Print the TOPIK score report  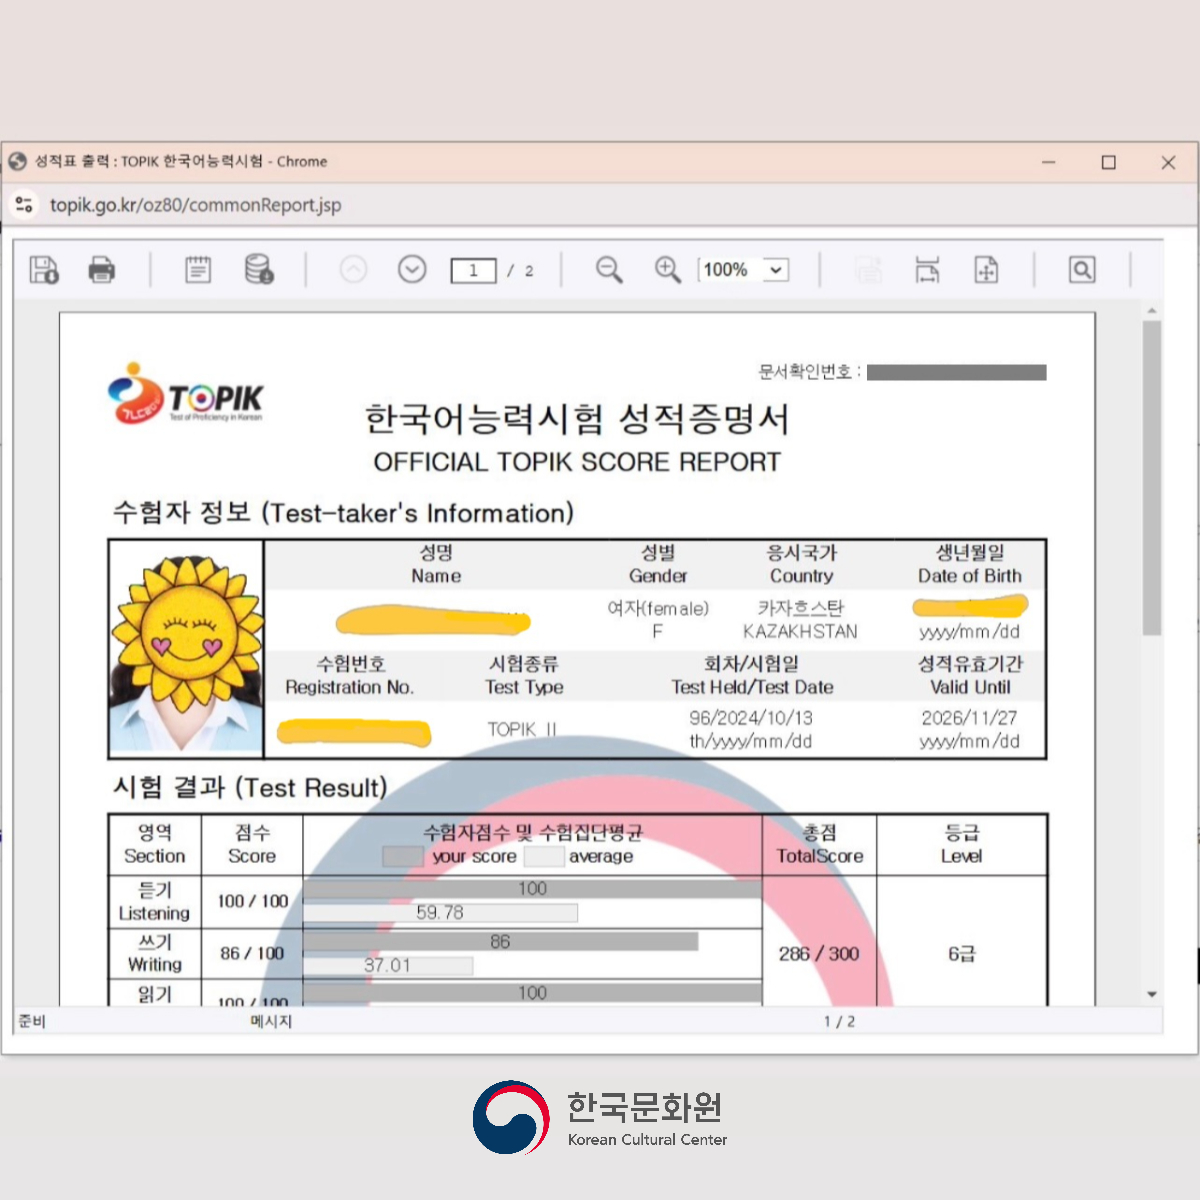pos(102,270)
